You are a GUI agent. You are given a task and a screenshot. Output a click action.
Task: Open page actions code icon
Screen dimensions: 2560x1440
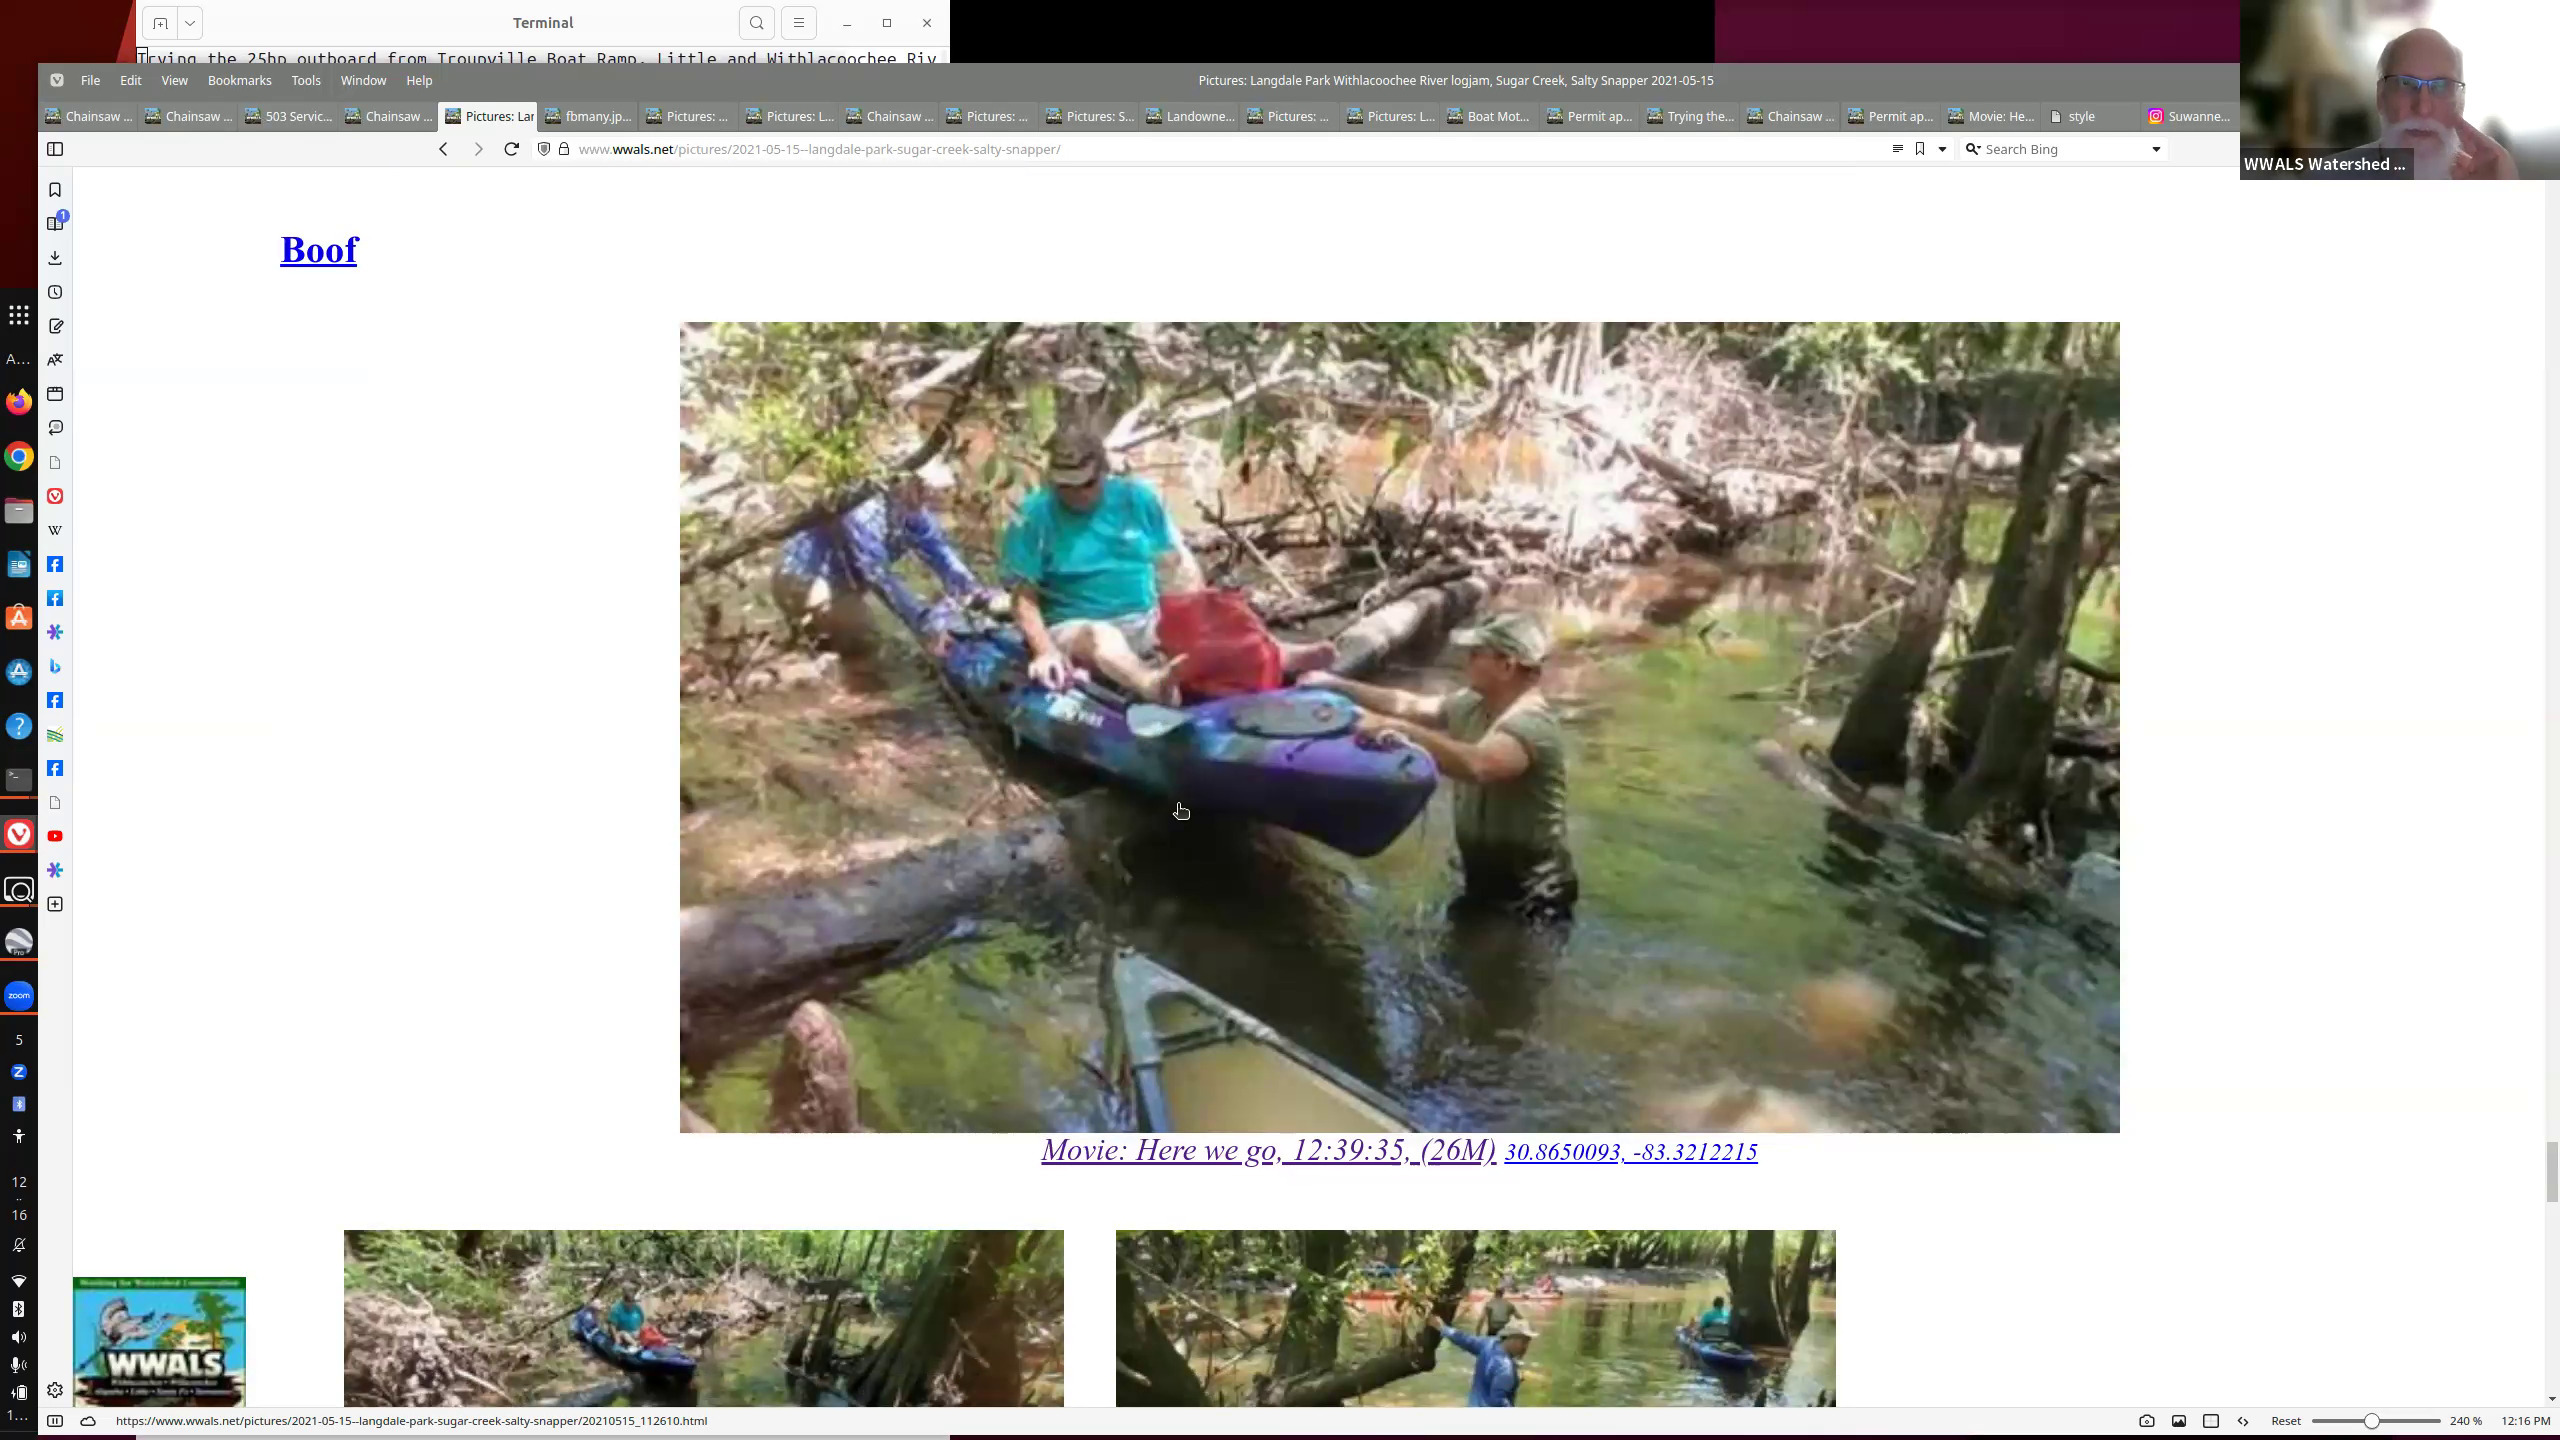[2243, 1421]
